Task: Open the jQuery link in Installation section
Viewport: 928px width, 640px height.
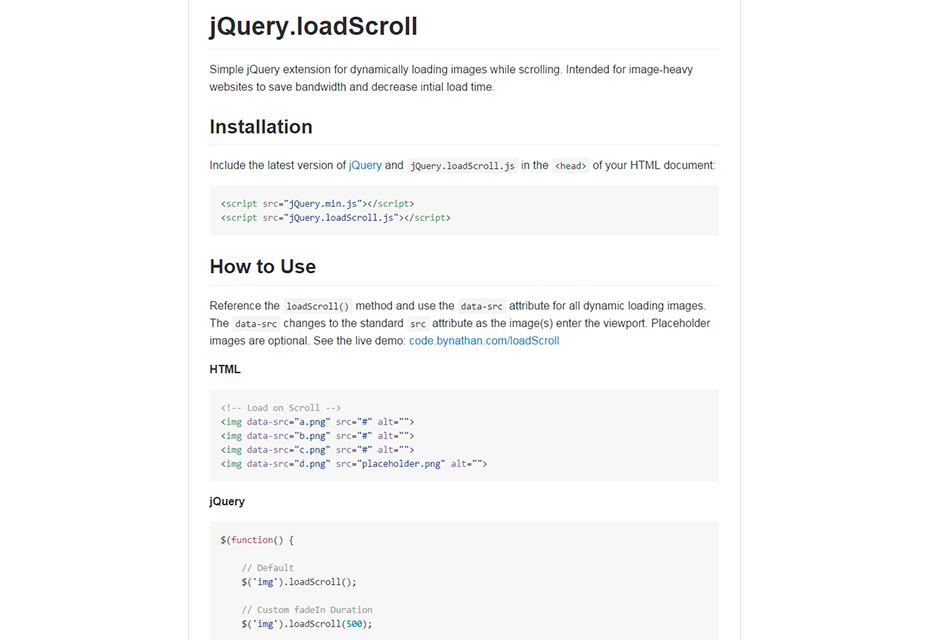Action: (365, 165)
